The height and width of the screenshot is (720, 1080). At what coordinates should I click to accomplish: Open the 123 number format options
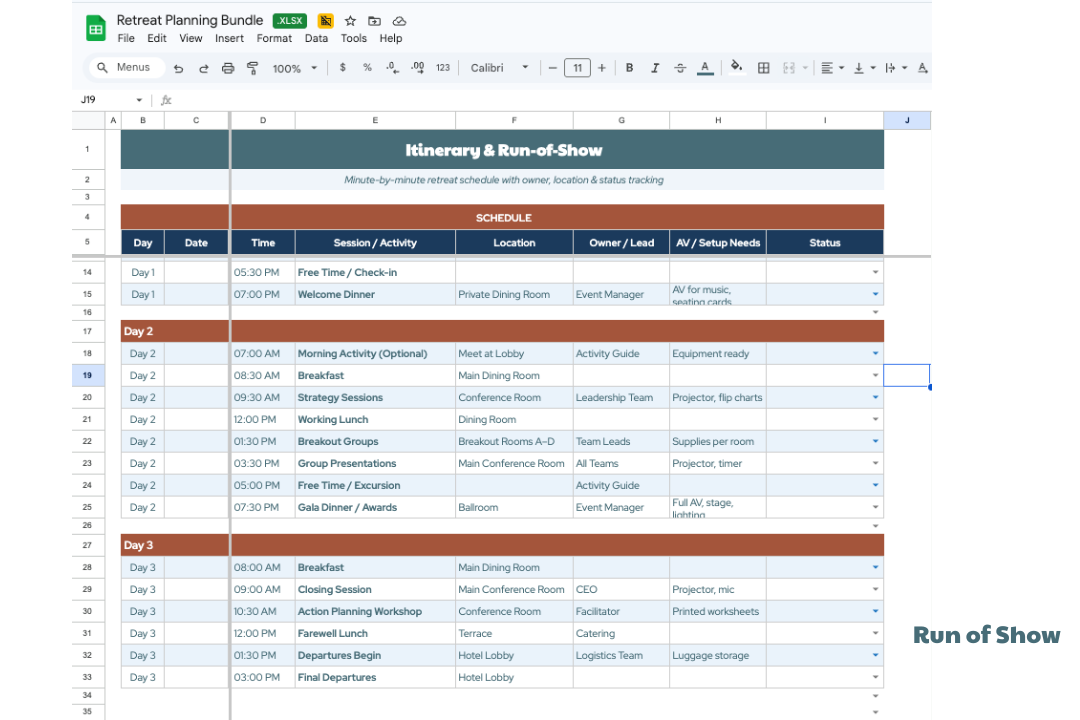click(441, 68)
